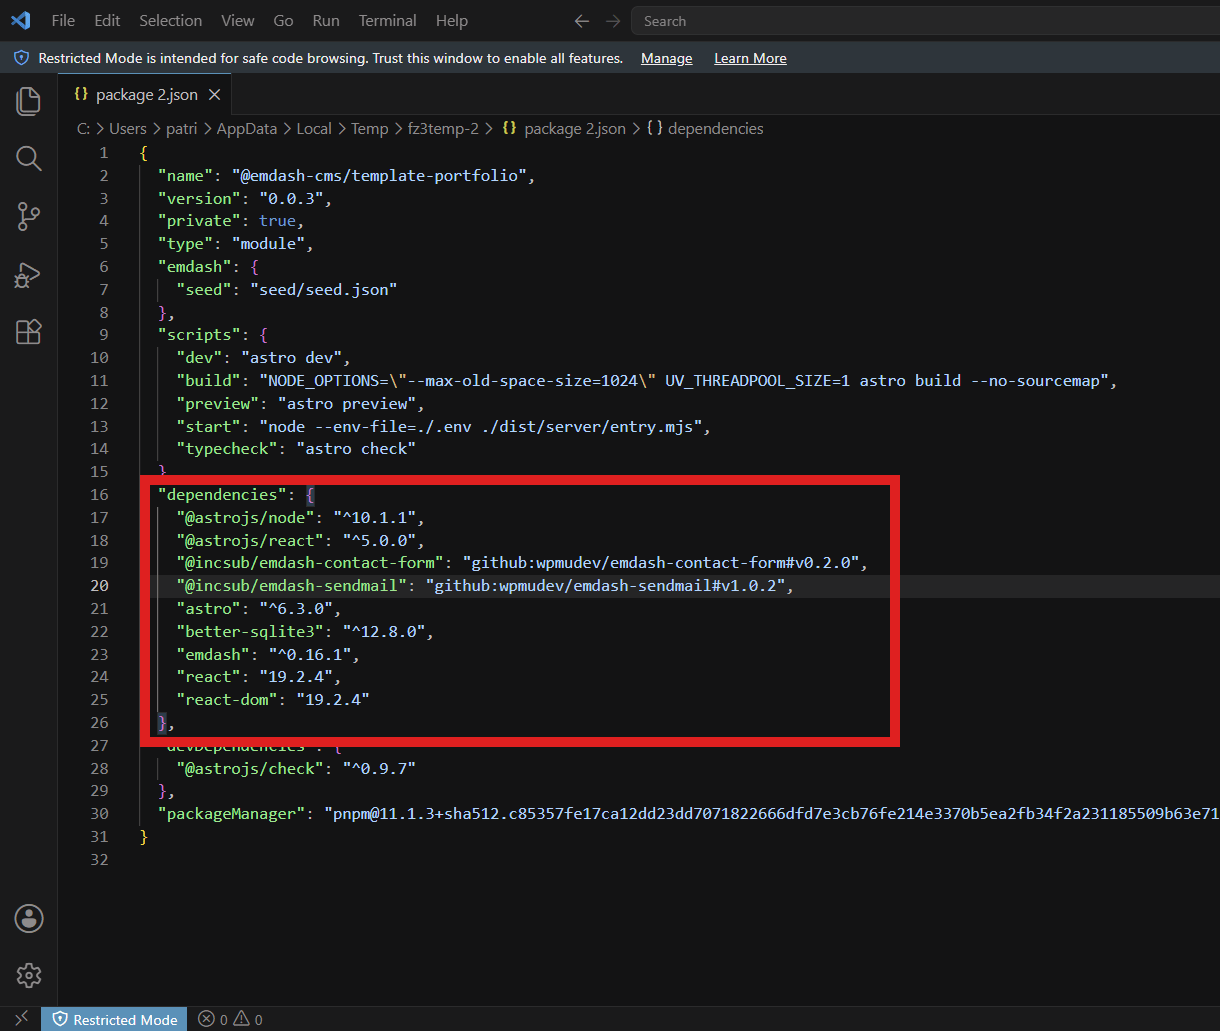Screen dimensions: 1220x1031
Task: Click the "^0.16.1" emdash version
Action: pyautogui.click(x=309, y=655)
